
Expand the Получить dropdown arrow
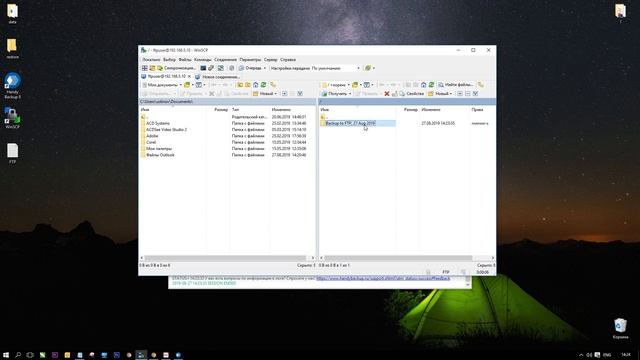(x=350, y=94)
